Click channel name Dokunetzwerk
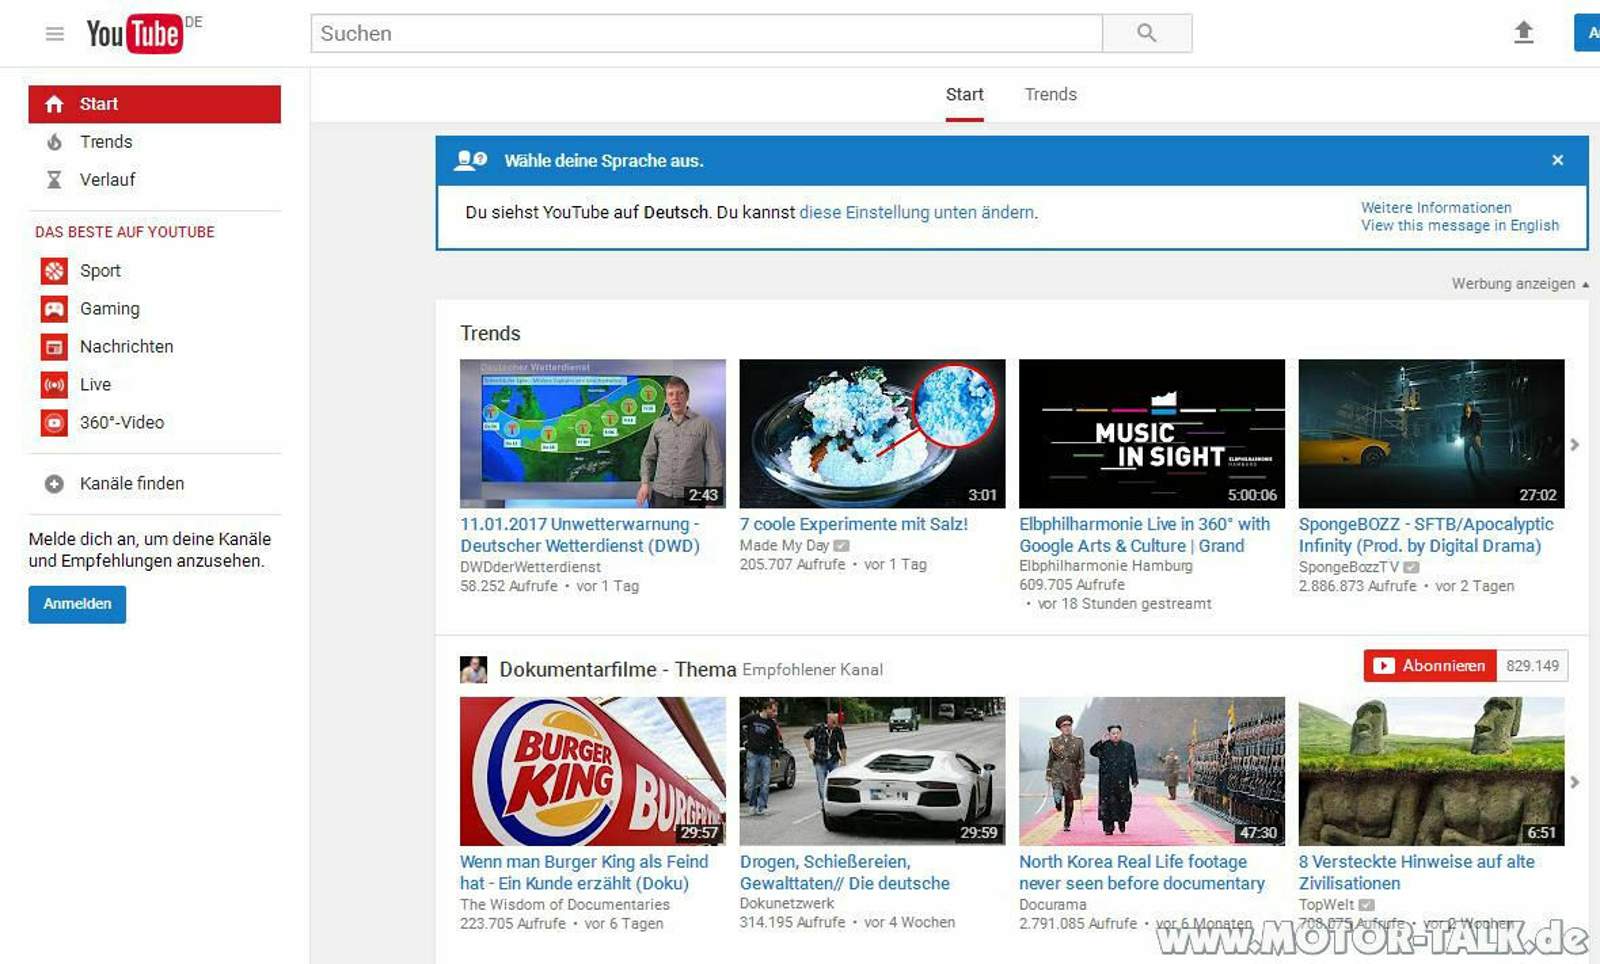Image resolution: width=1600 pixels, height=964 pixels. (787, 904)
